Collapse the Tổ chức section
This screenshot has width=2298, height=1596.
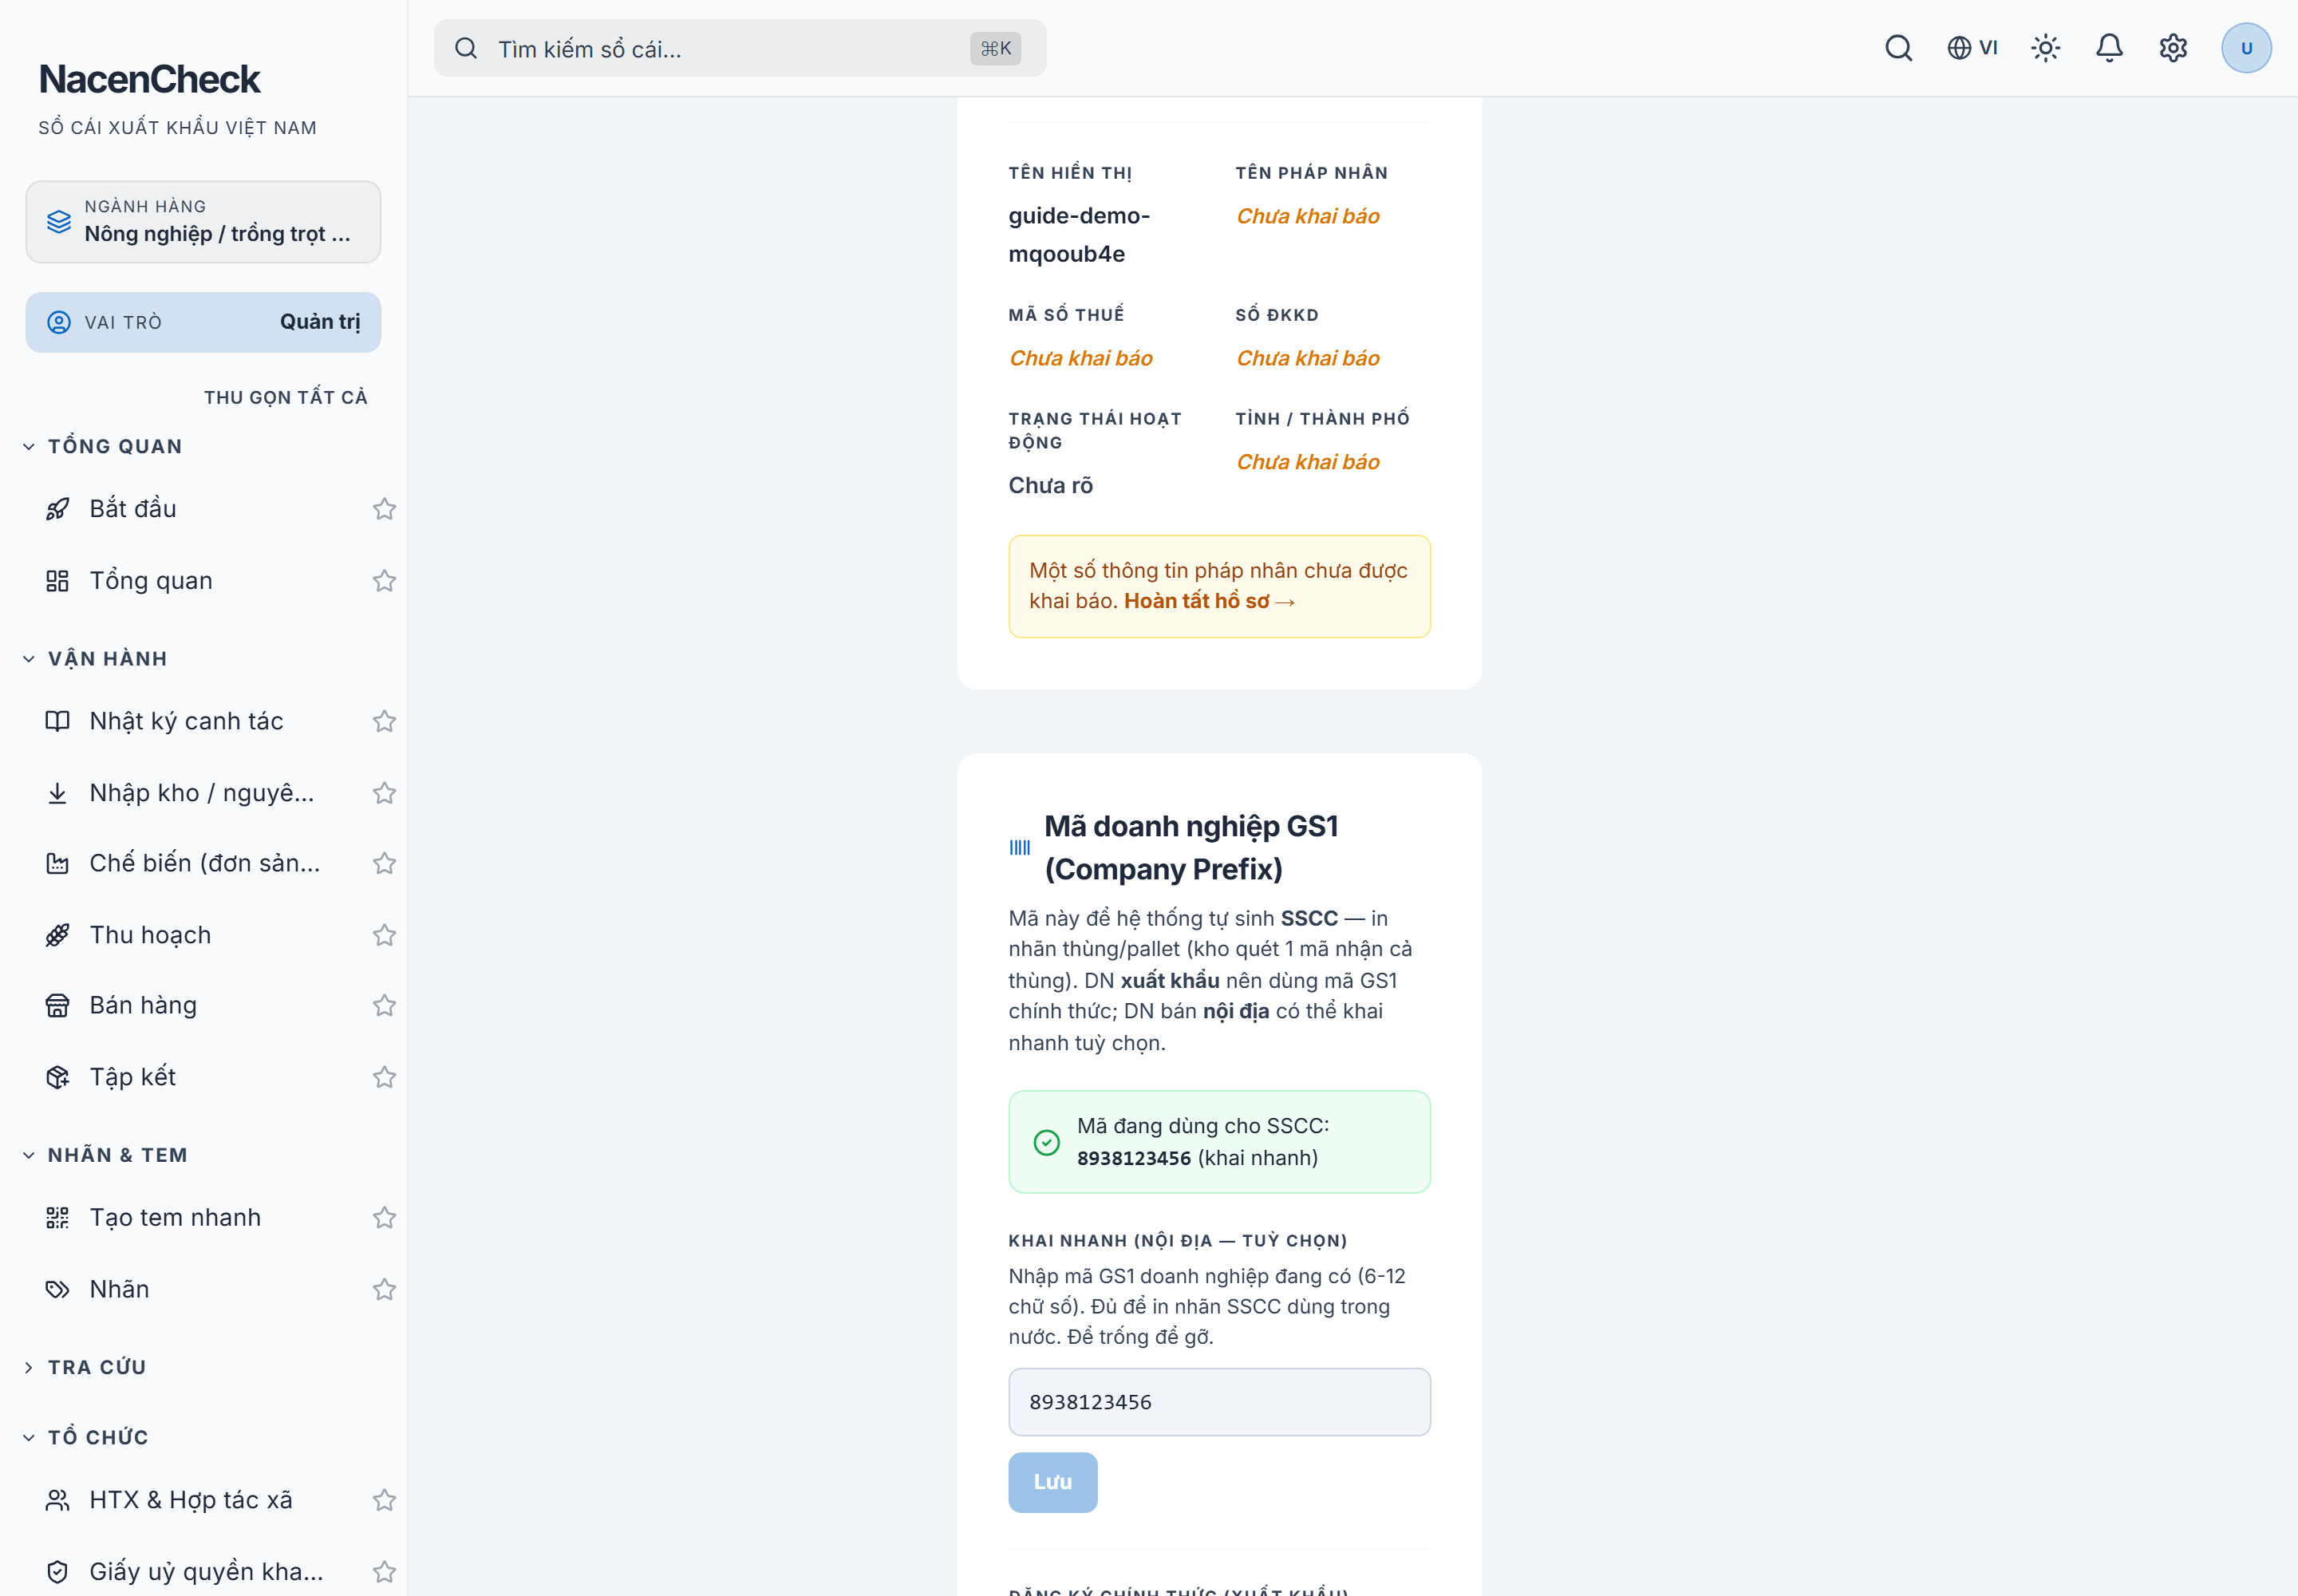[86, 1437]
